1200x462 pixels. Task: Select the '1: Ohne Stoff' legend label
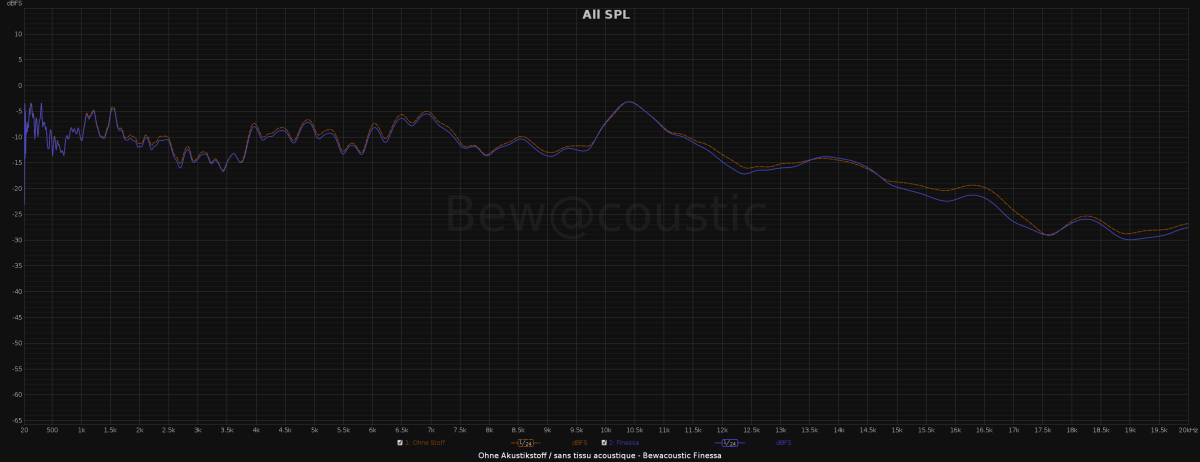[x=425, y=442]
